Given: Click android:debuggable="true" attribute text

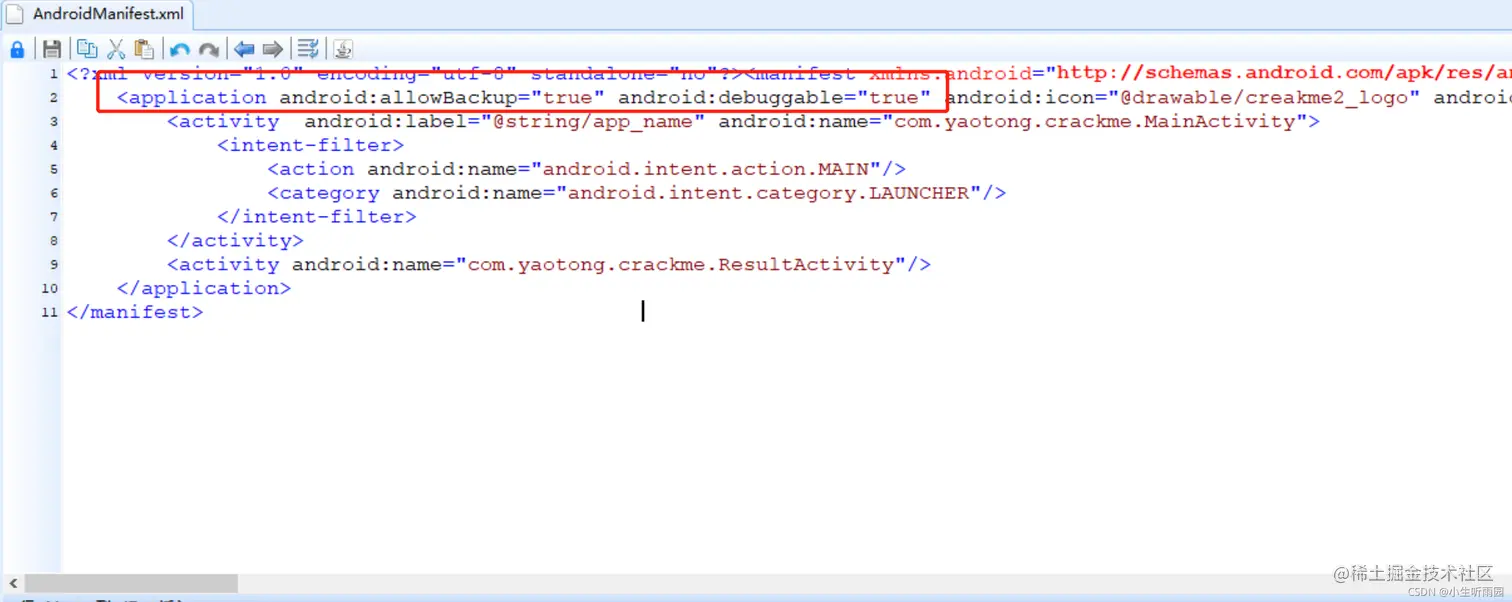Looking at the screenshot, I should 774,98.
